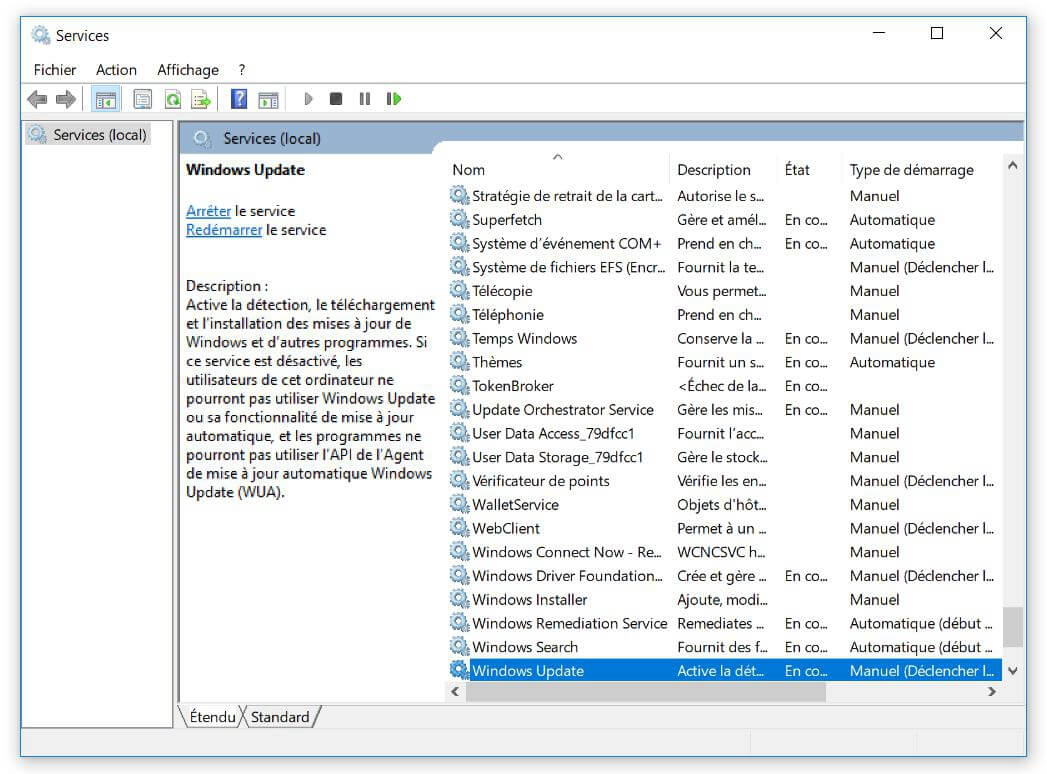The width and height of the screenshot is (1047, 774).
Task: Export the list using the toolbar icon
Action: 201,100
